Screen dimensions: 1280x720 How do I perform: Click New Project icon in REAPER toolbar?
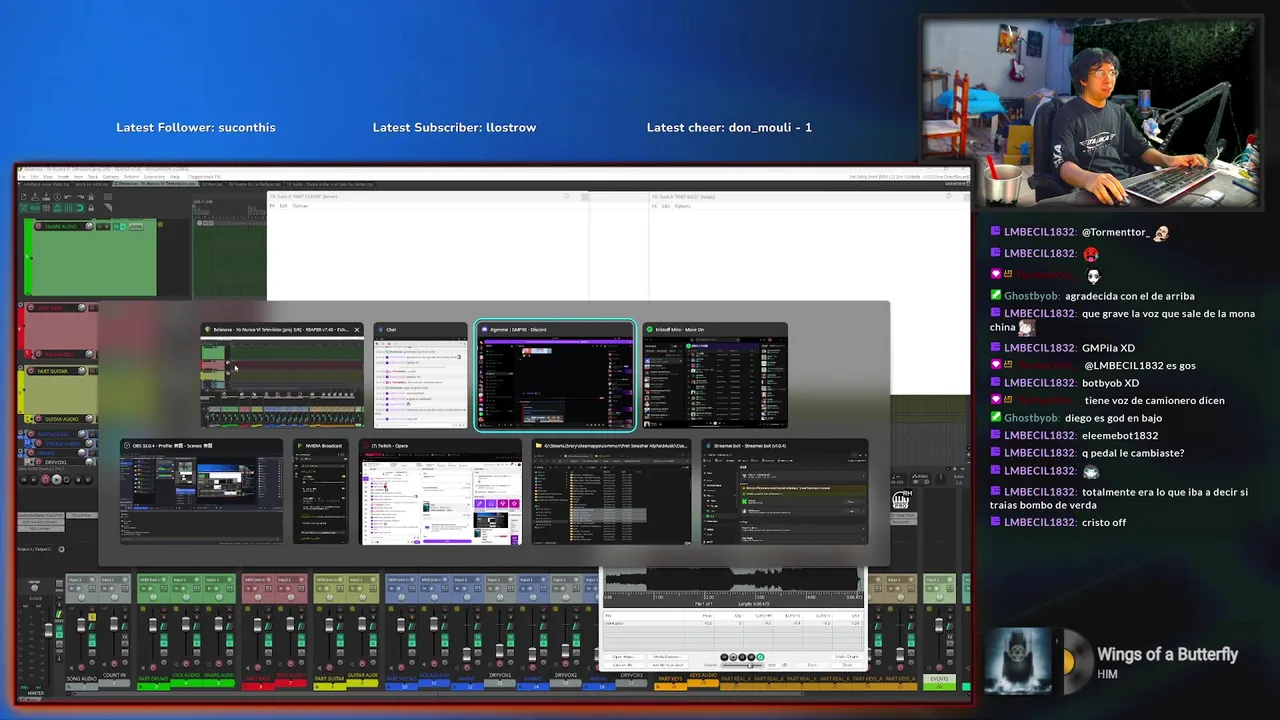[x=24, y=196]
